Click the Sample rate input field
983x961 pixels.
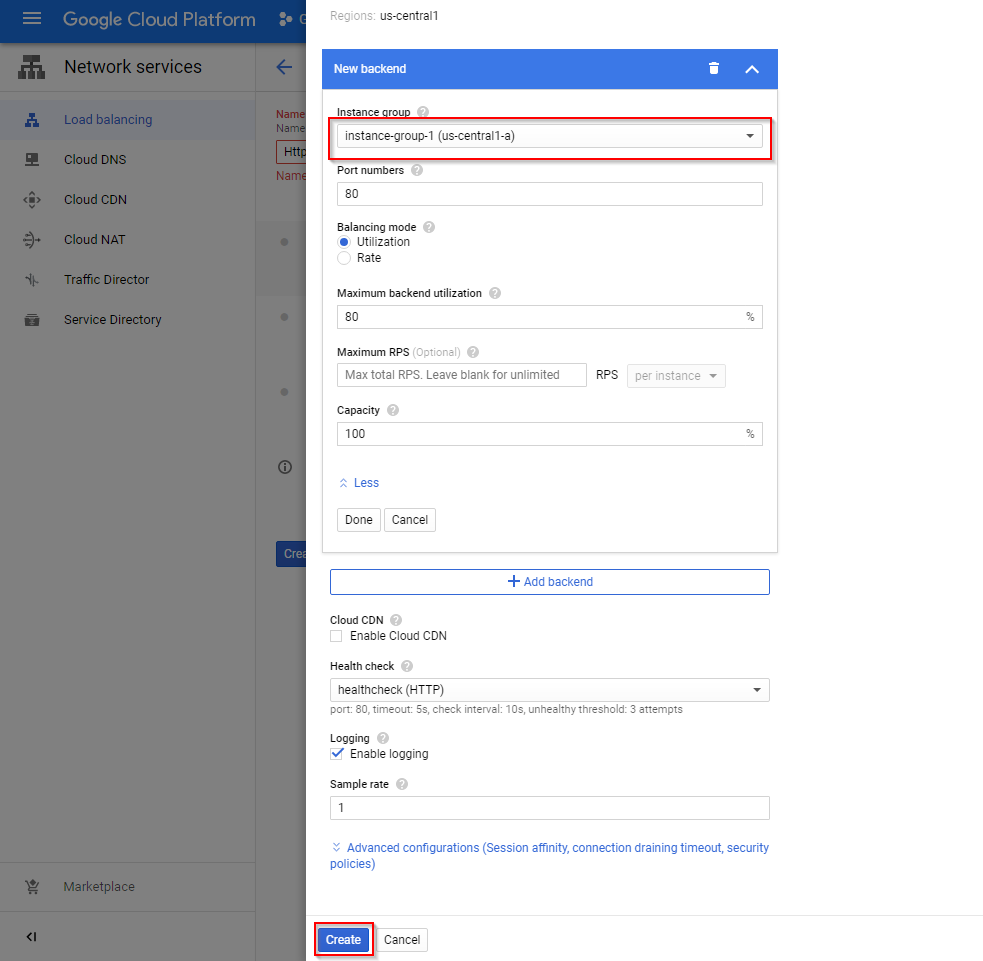coord(550,809)
